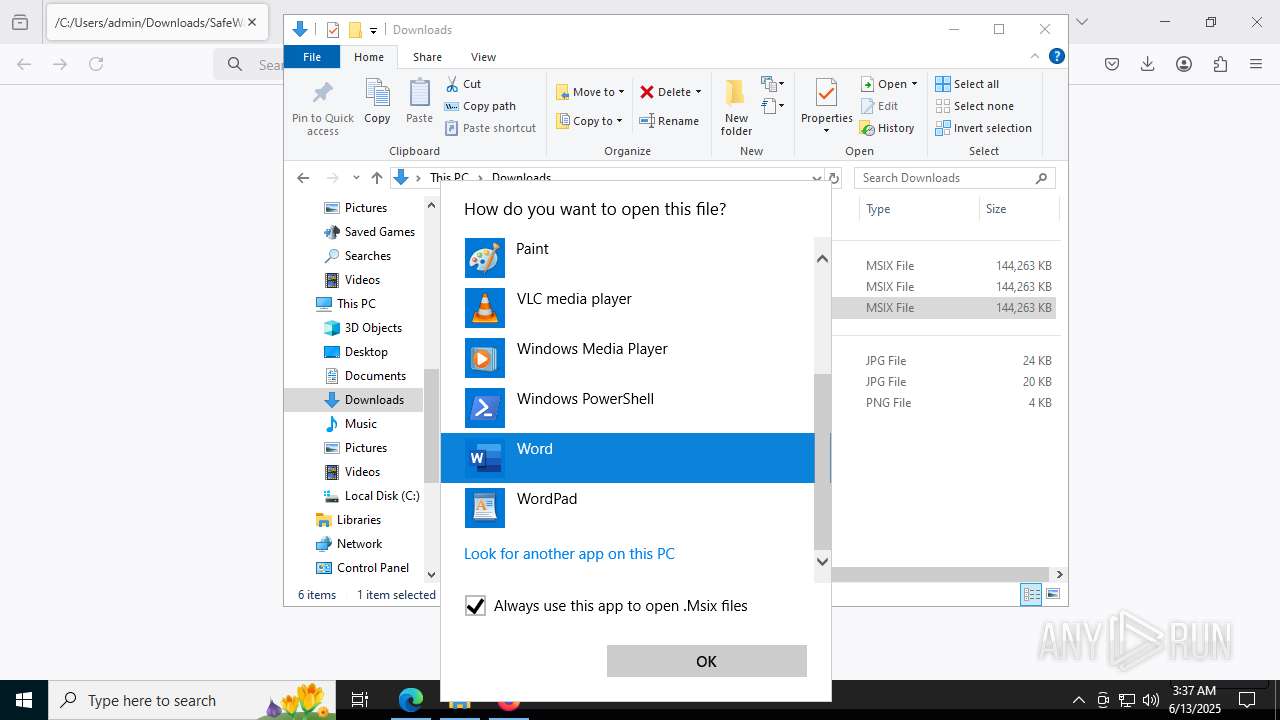The width and height of the screenshot is (1280, 720).
Task: Collapse the Explorer ribbon chevron
Action: pos(1035,57)
